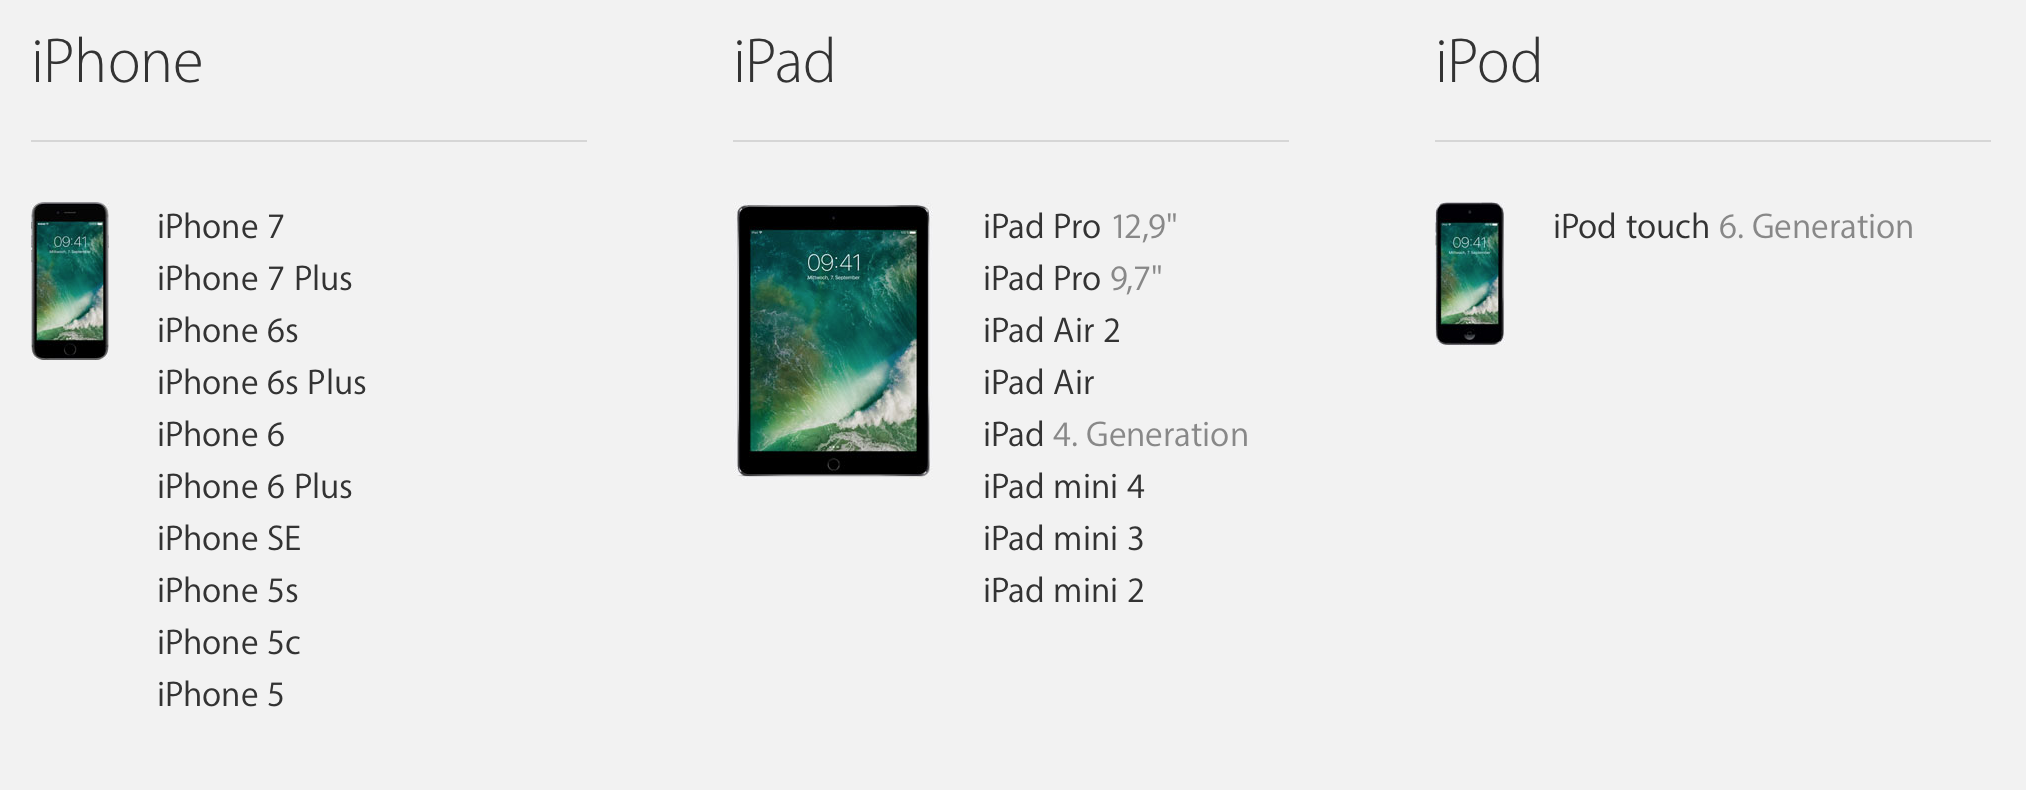Click the iPhone 5 entry
The height and width of the screenshot is (790, 2026).
coord(220,695)
